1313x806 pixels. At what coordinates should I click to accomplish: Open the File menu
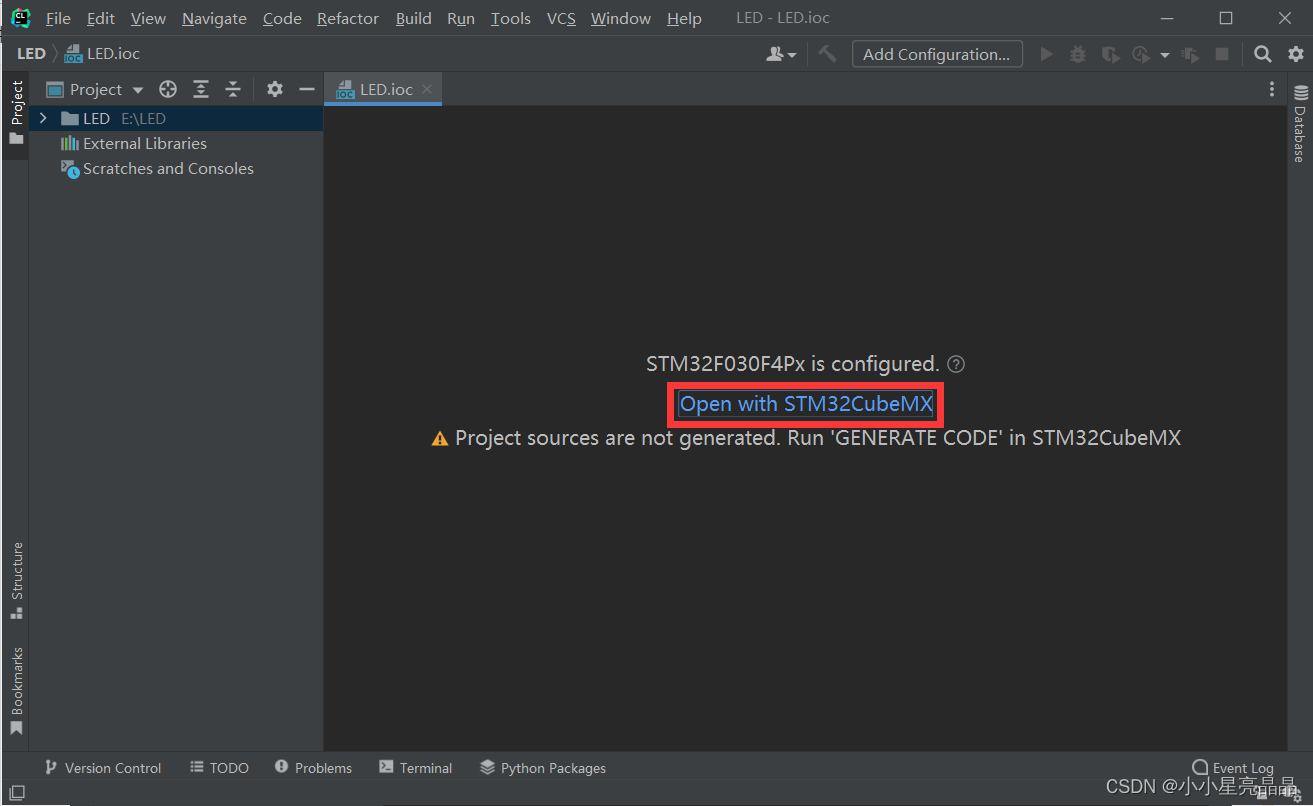58,18
